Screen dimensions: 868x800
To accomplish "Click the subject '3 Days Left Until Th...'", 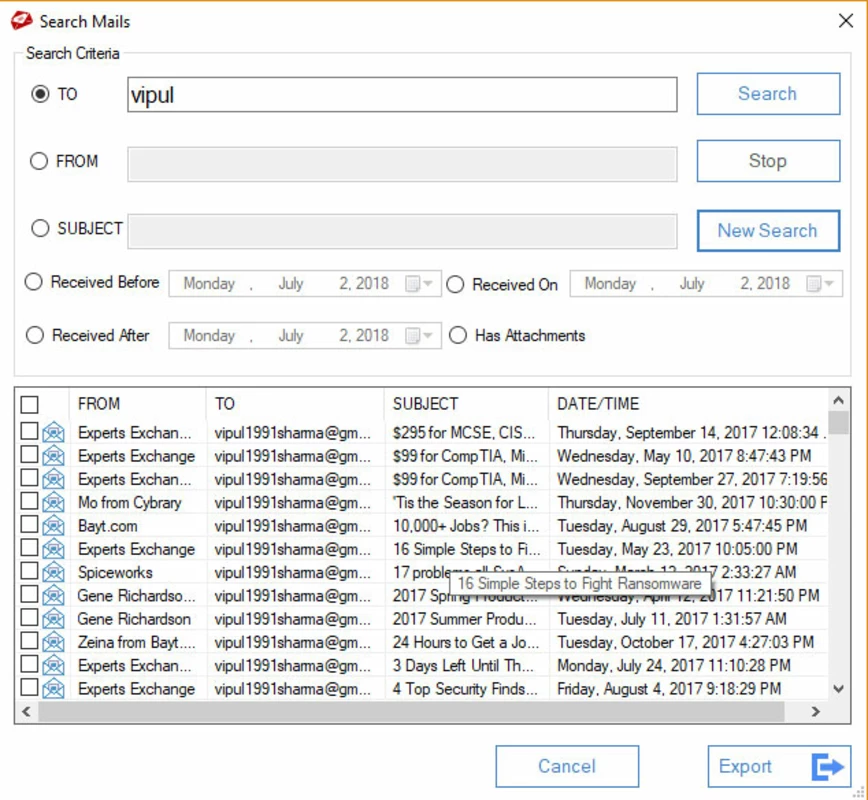I will (x=463, y=665).
